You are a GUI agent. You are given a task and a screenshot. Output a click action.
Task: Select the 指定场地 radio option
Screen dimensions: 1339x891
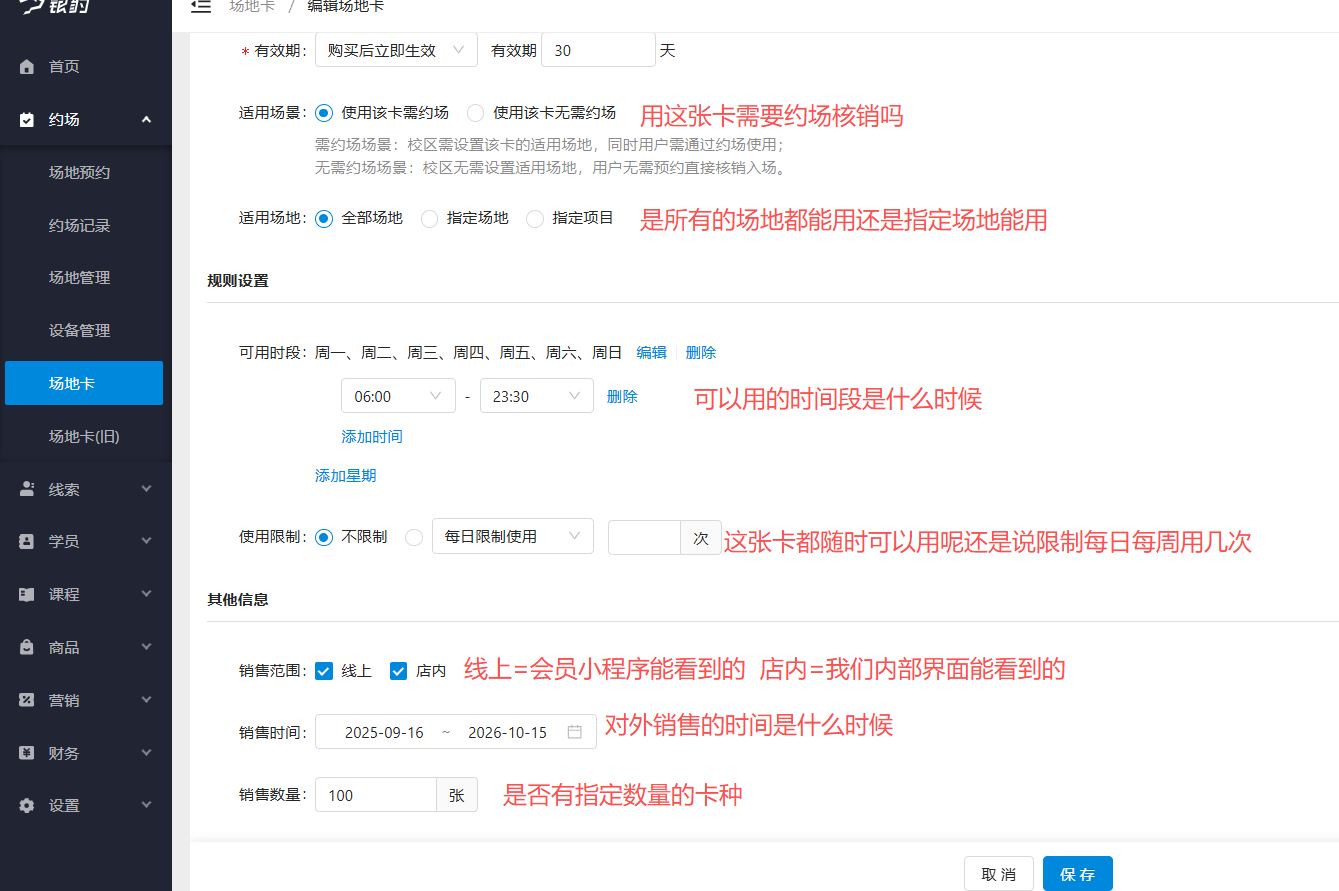429,218
